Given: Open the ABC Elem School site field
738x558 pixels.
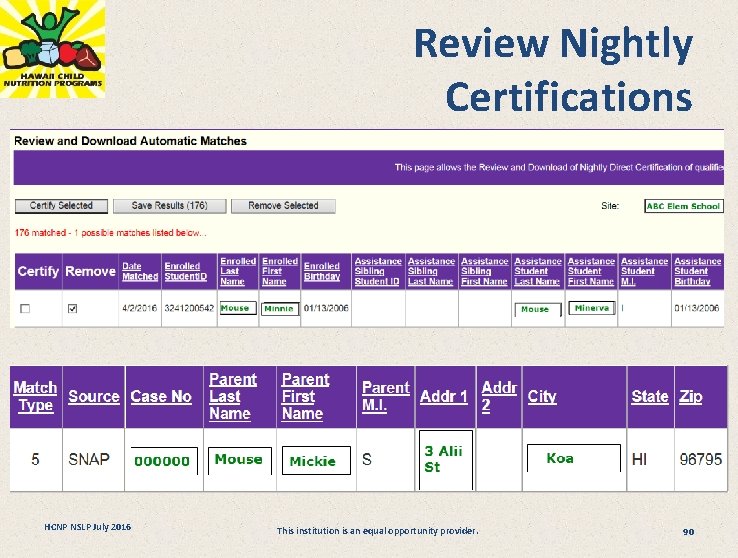Looking at the screenshot, I should [683, 206].
